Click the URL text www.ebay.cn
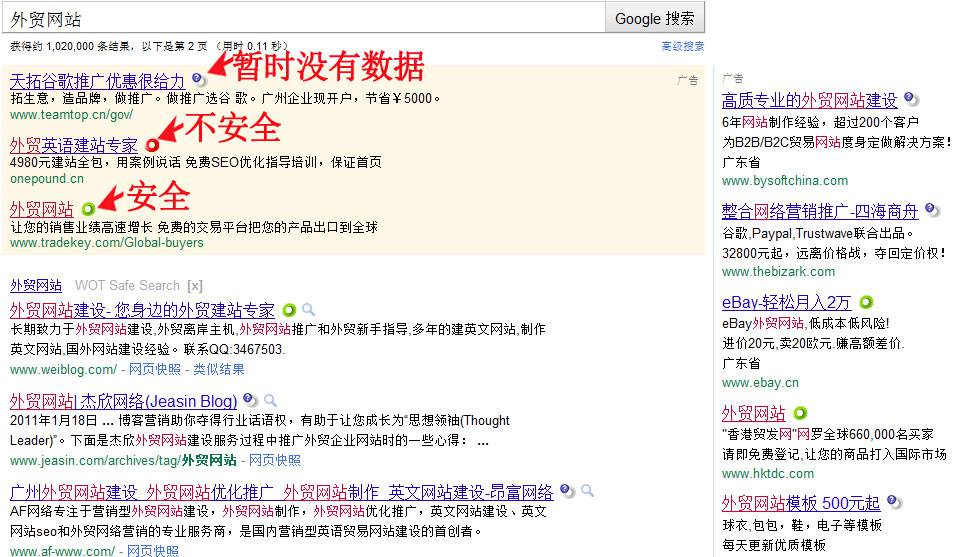The height and width of the screenshot is (557, 959). (x=760, y=383)
